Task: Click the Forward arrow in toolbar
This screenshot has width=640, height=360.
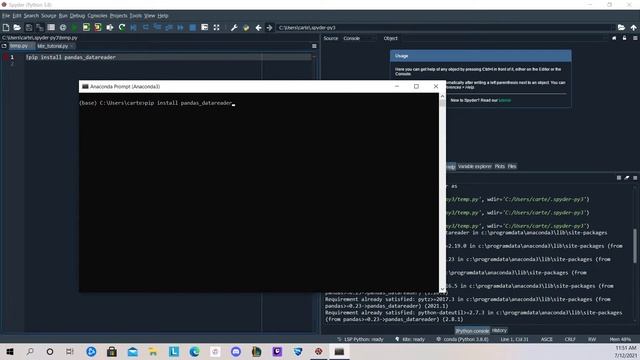Action: [x=269, y=27]
